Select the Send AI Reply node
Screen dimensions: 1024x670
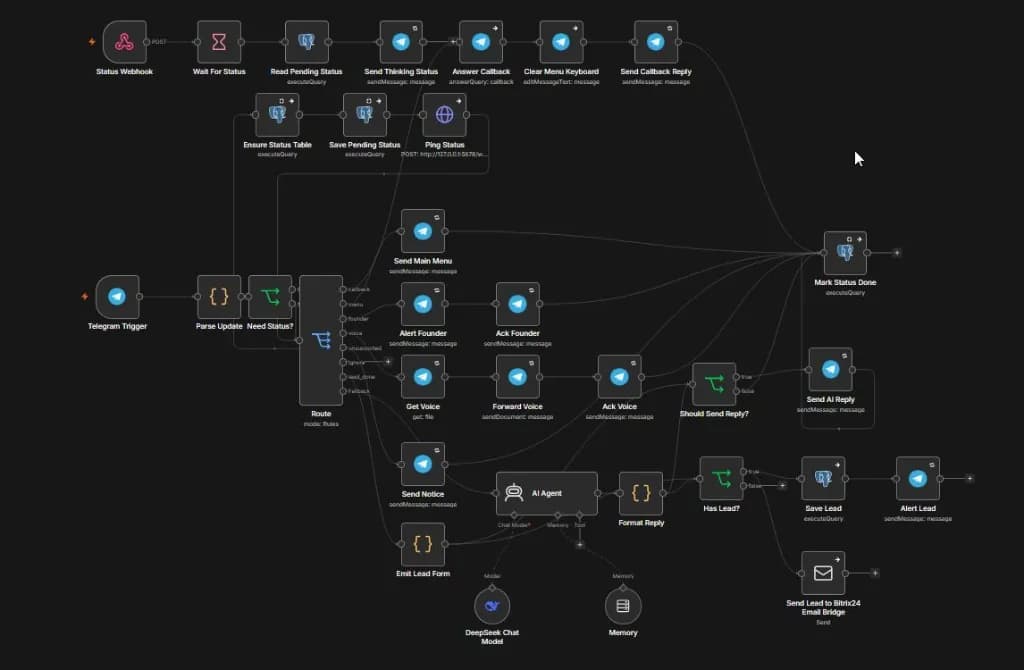830,370
